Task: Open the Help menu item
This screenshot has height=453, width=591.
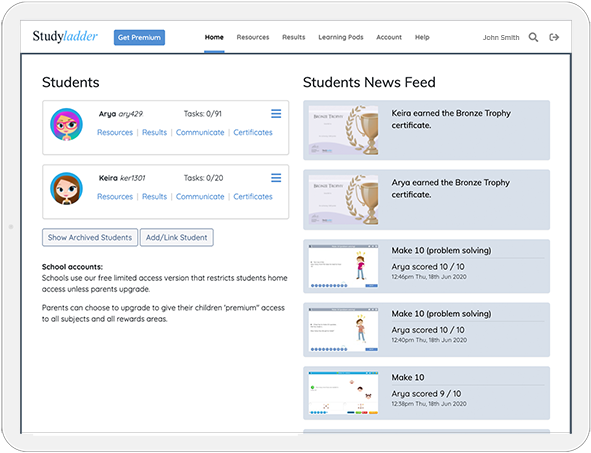Action: [422, 37]
